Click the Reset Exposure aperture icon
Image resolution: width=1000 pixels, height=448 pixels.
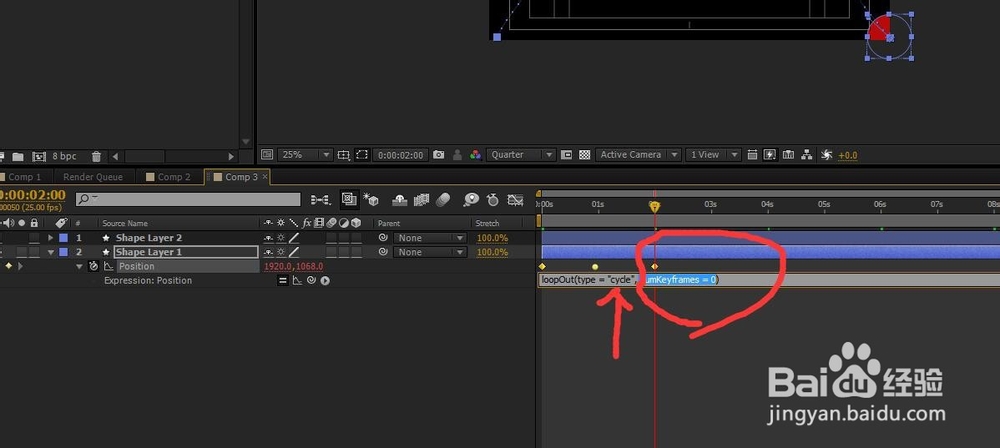pos(827,154)
